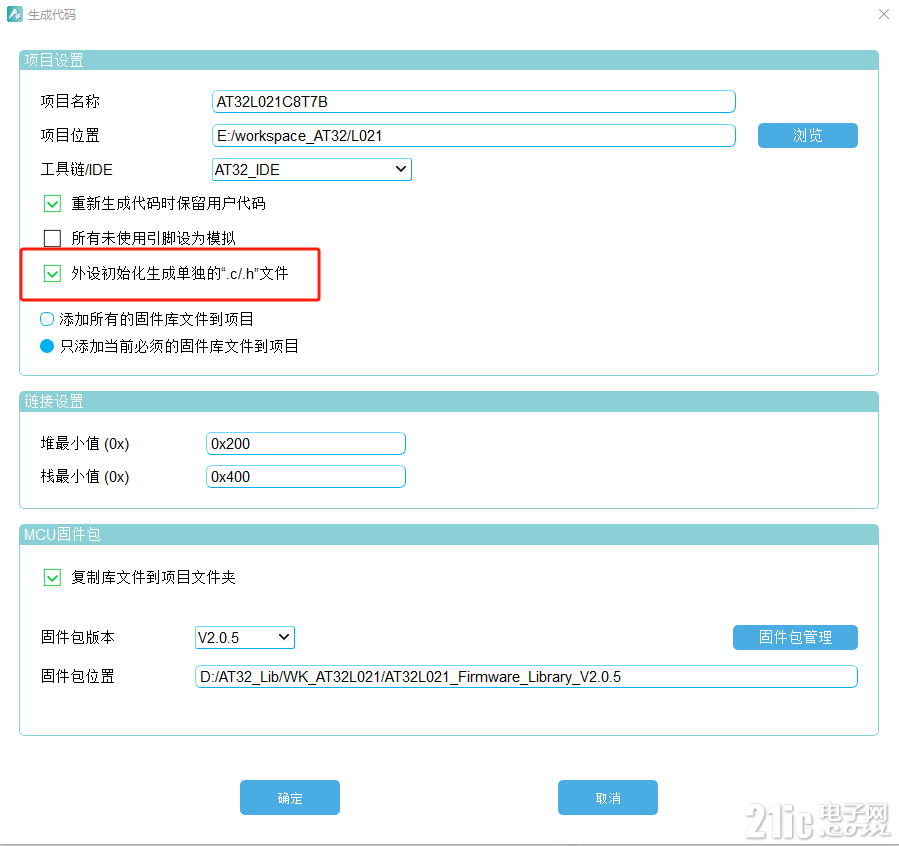Click the 固件包位置 label
Image resolution: width=899 pixels, height=846 pixels.
[77, 676]
